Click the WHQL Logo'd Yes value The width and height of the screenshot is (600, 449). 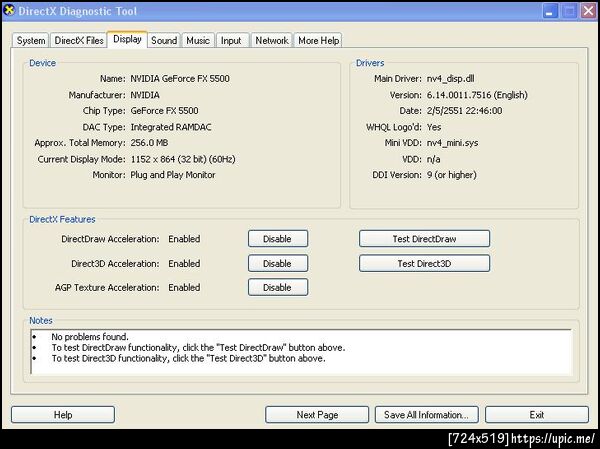pos(434,127)
